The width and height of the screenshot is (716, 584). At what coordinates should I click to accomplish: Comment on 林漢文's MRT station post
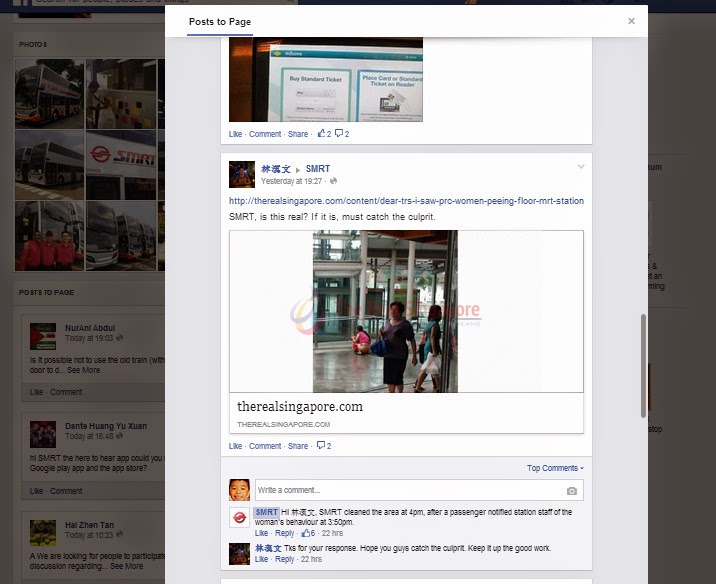coord(265,446)
